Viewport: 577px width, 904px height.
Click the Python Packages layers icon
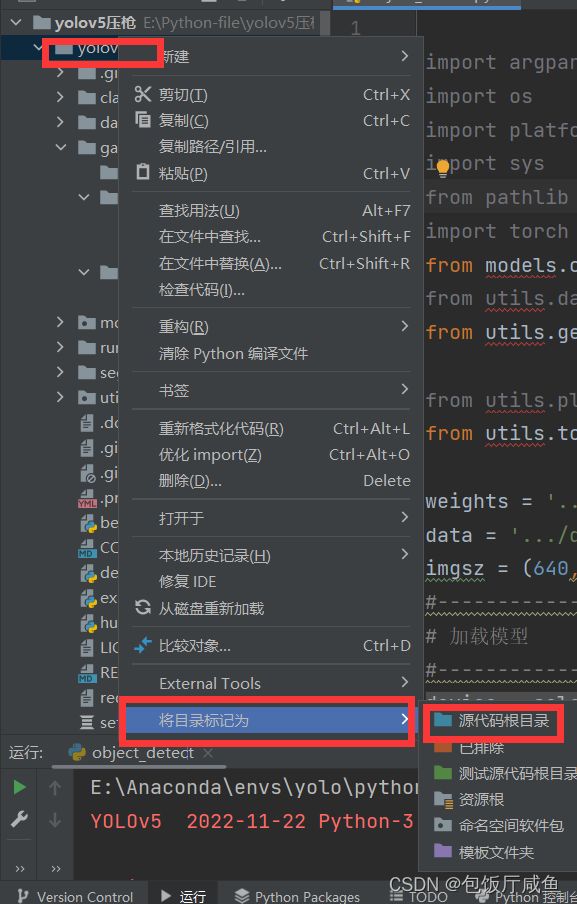(x=242, y=896)
